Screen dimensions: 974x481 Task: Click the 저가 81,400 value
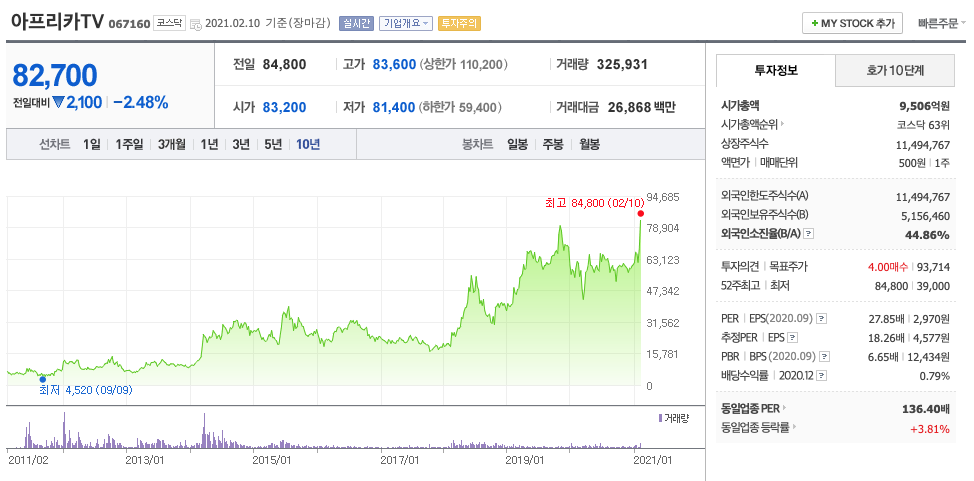pos(394,108)
